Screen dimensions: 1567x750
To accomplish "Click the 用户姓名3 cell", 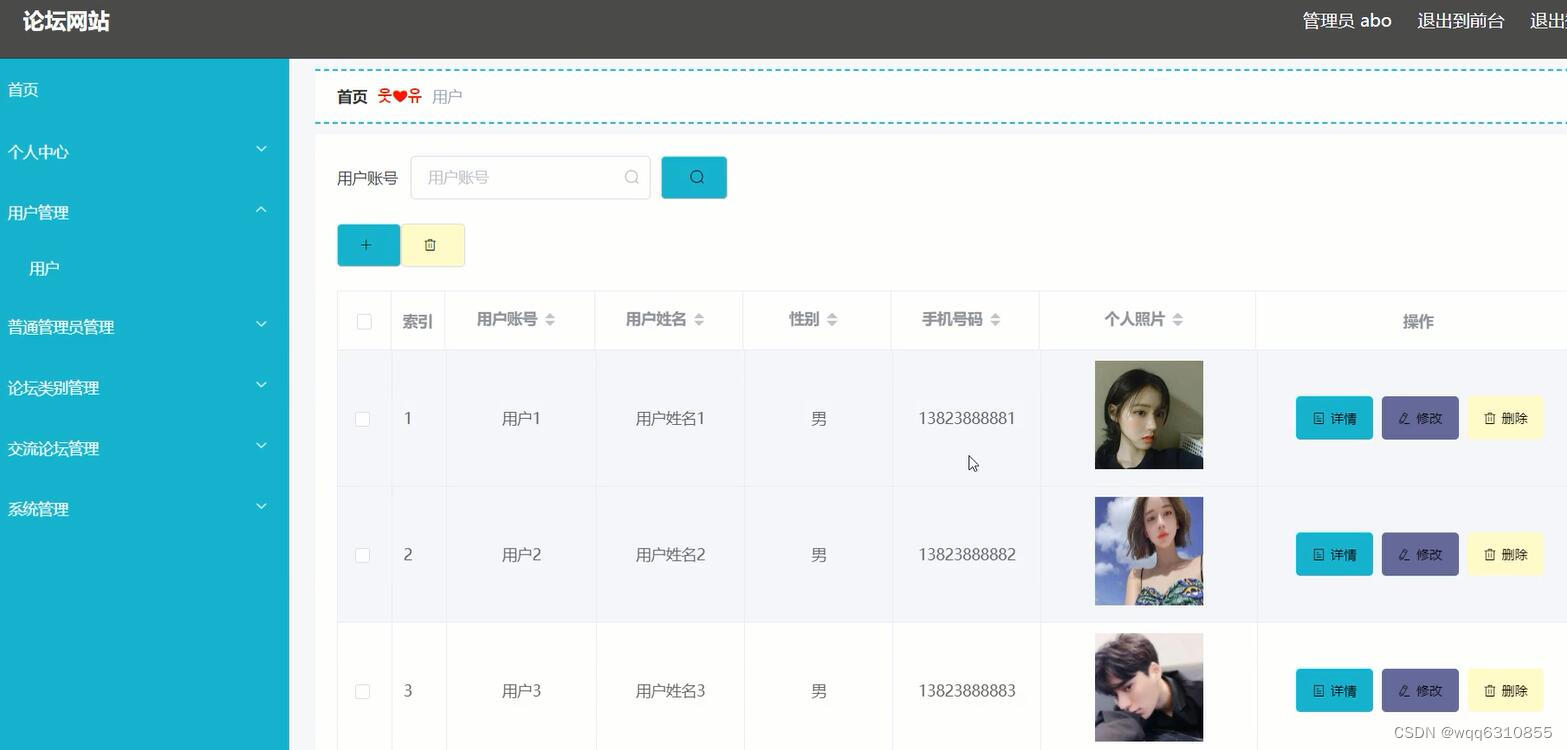I will tap(670, 690).
